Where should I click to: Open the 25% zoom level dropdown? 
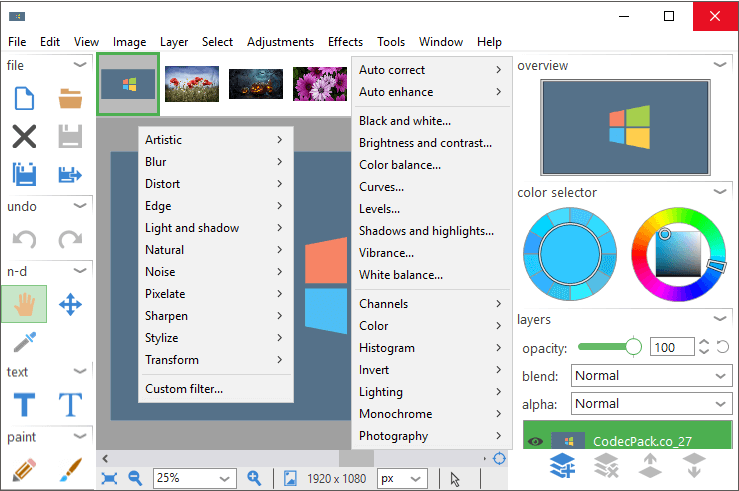pos(194,478)
